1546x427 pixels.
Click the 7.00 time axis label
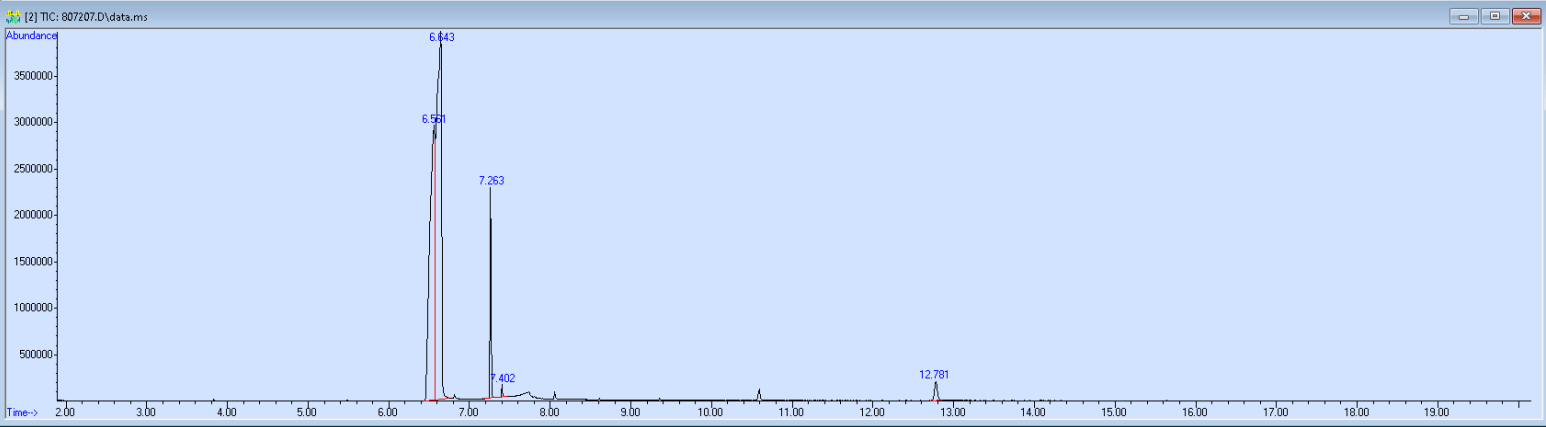[468, 412]
